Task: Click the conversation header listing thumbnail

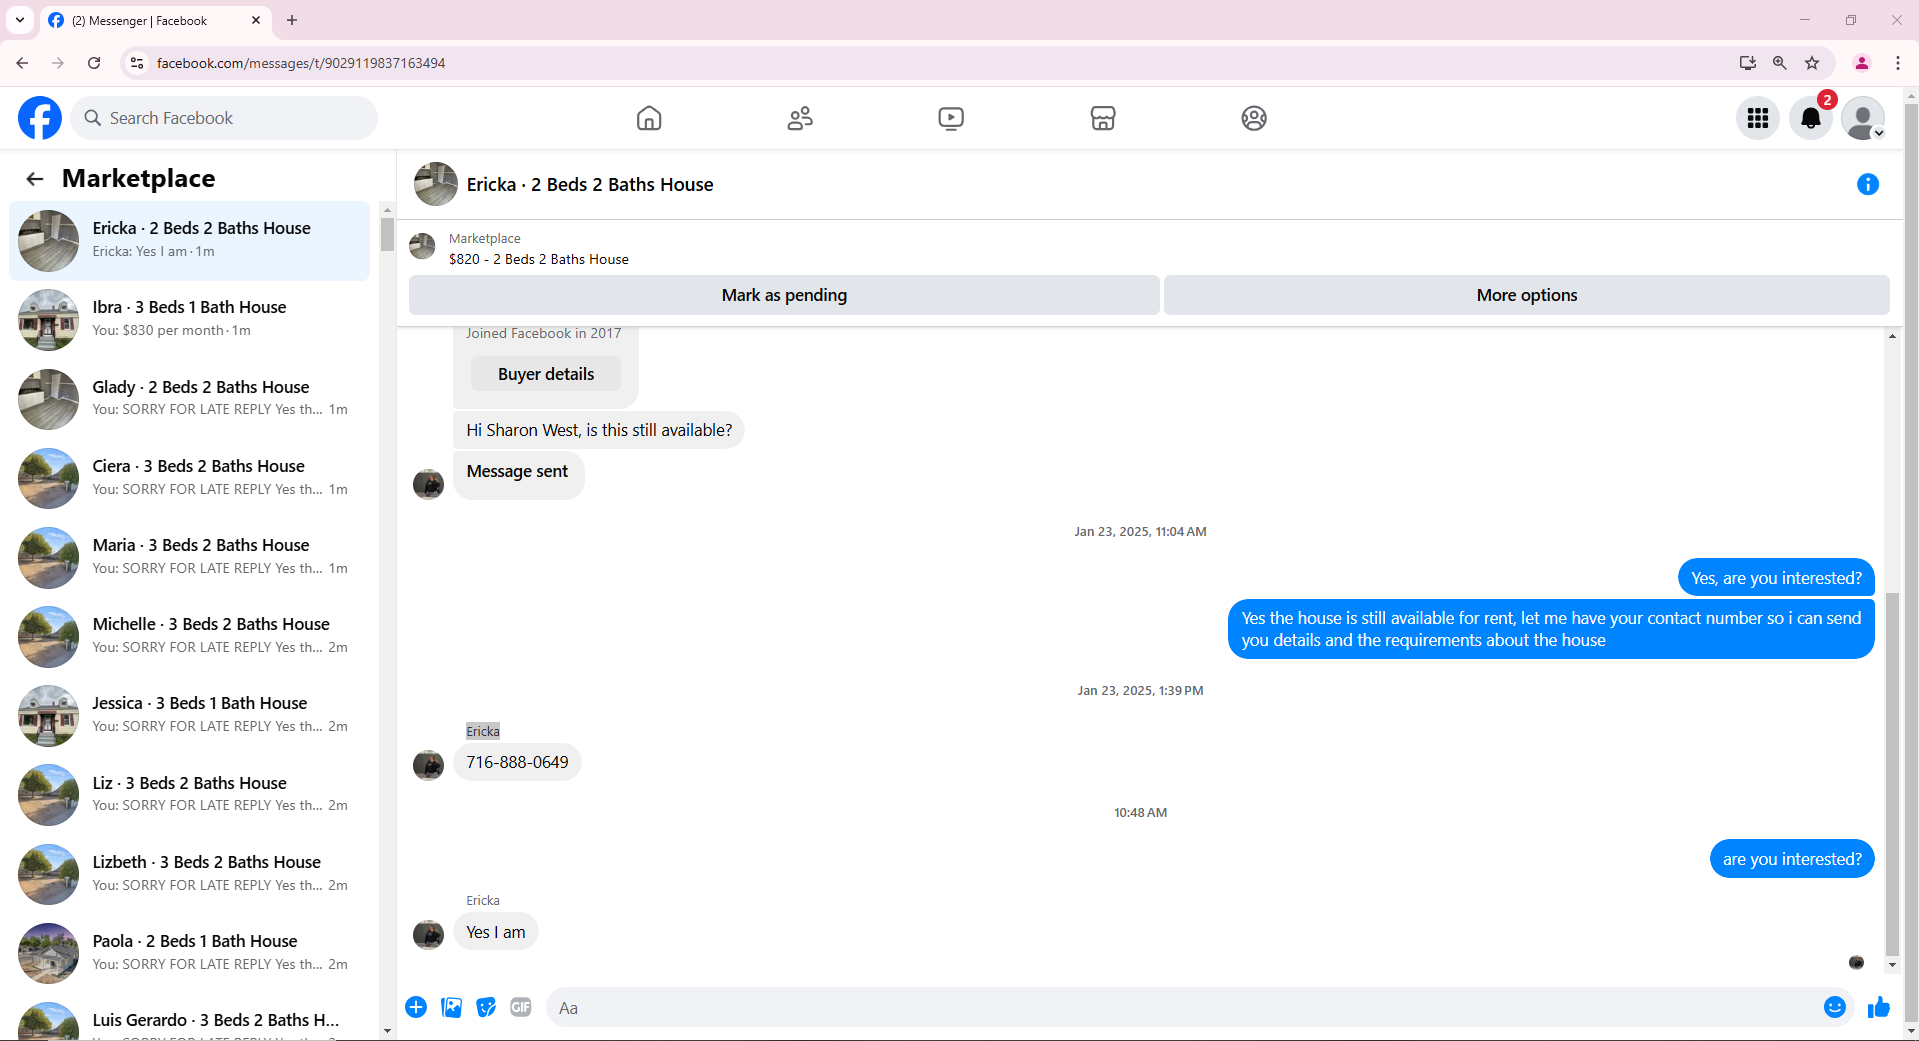Action: click(x=436, y=184)
